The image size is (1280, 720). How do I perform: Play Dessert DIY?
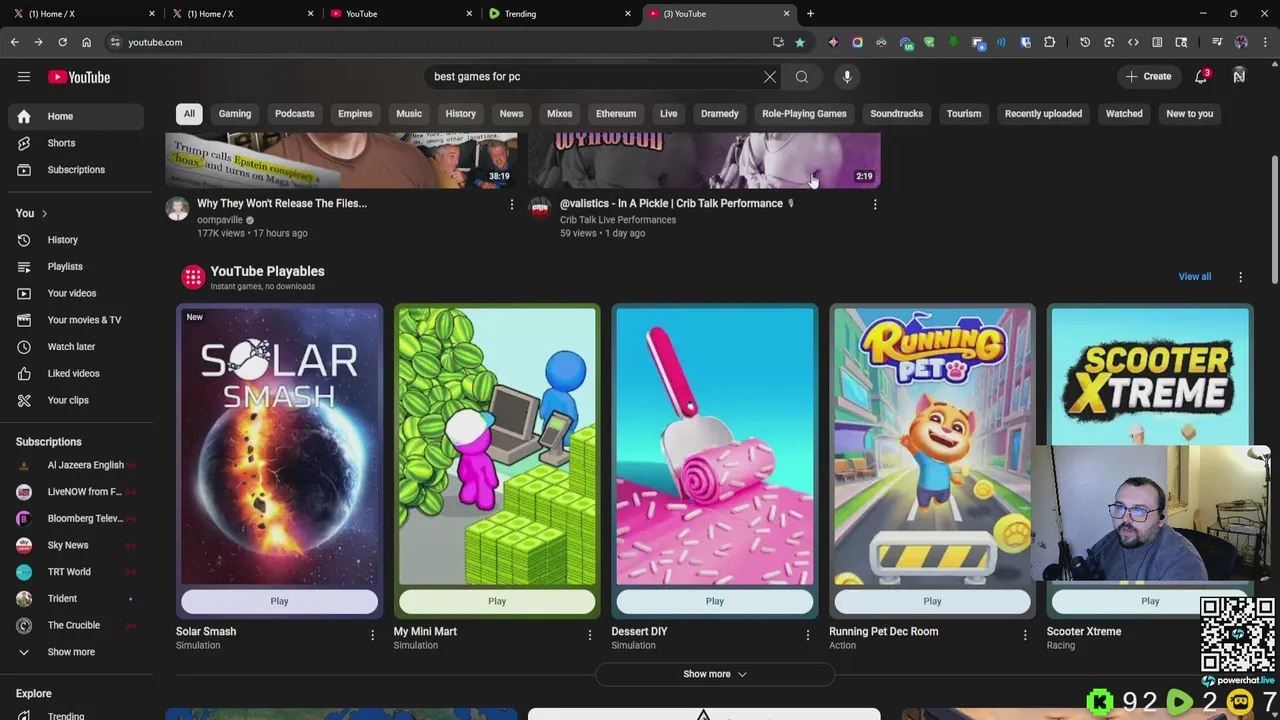[715, 601]
